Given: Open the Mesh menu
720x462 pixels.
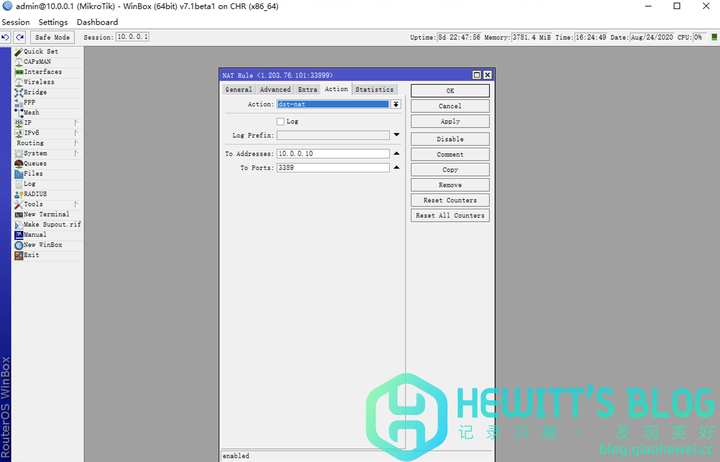Looking at the screenshot, I should point(47,112).
